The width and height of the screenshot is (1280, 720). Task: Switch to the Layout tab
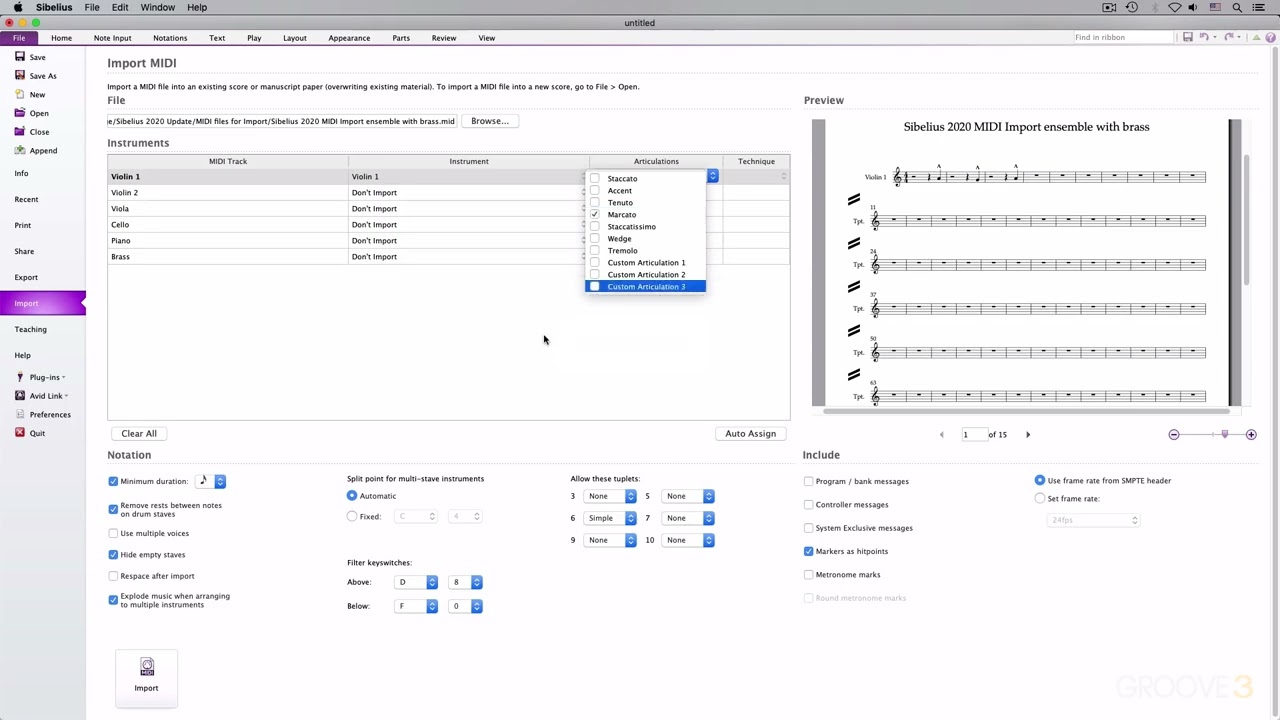point(295,38)
